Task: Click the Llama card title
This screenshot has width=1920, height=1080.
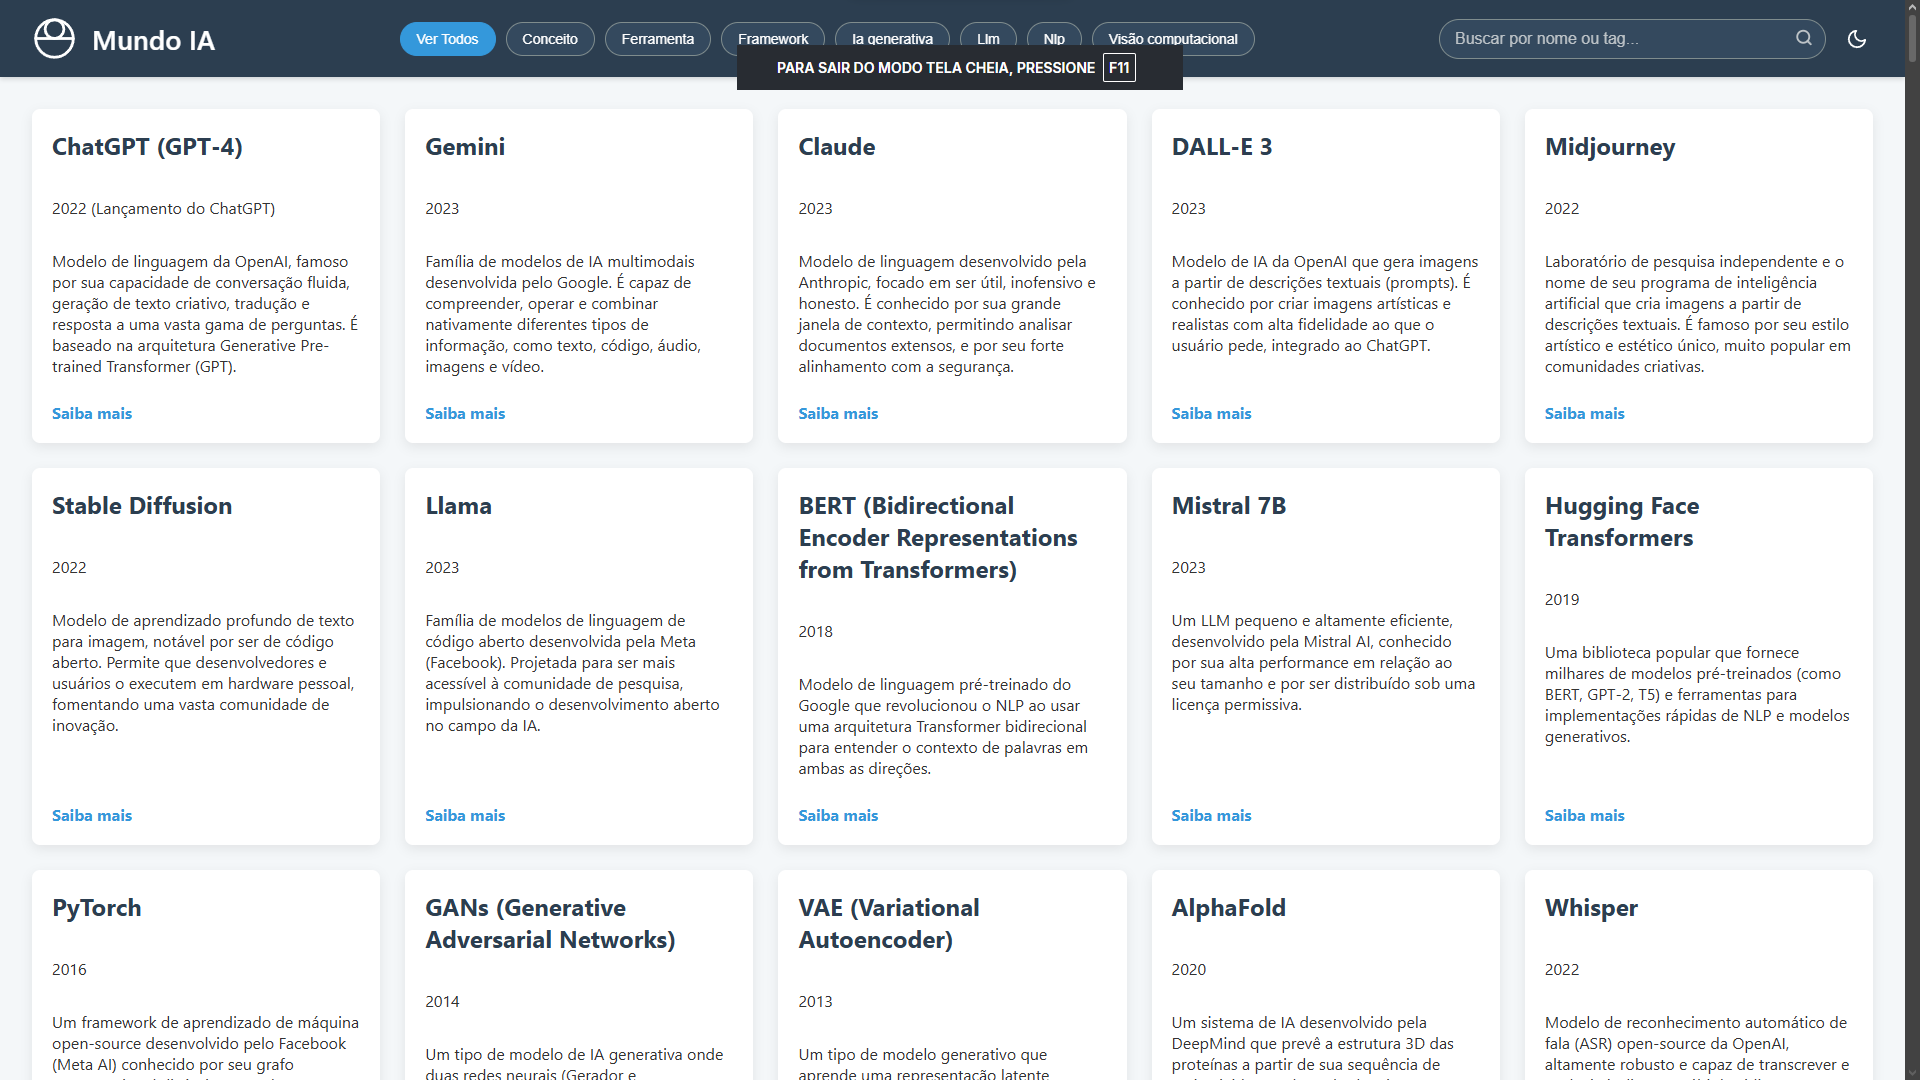Action: [458, 506]
